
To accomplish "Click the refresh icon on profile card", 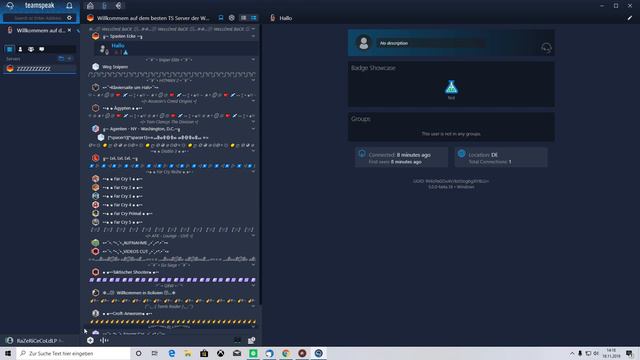I will coord(546,48).
